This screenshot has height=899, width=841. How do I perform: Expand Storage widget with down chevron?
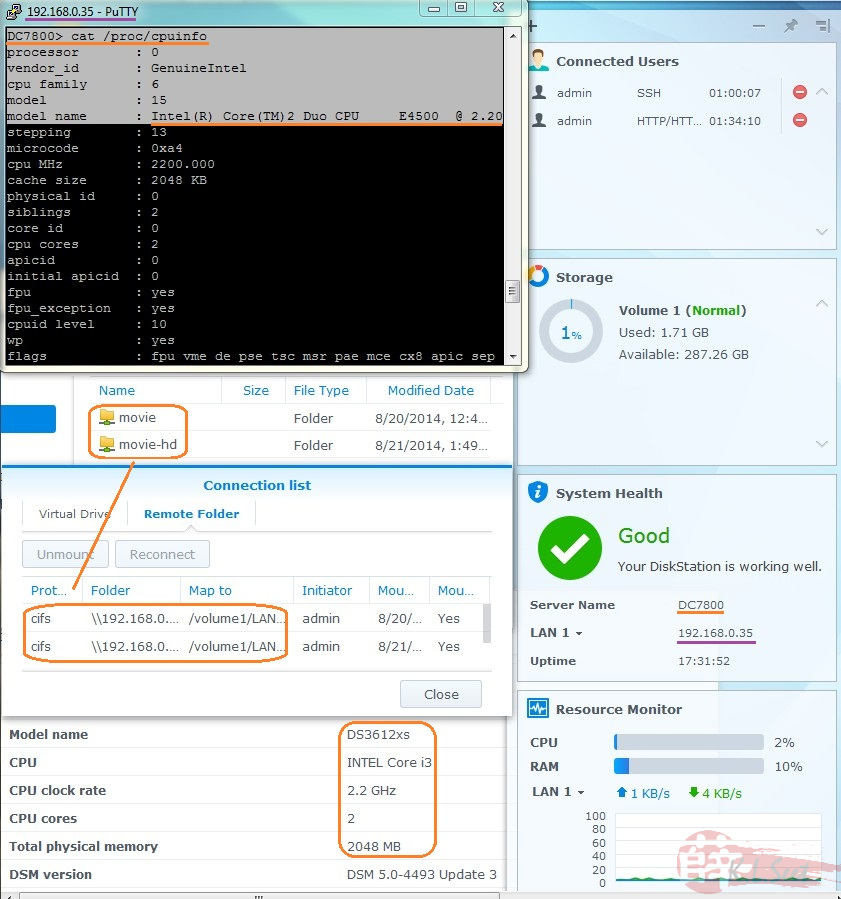pos(822,444)
